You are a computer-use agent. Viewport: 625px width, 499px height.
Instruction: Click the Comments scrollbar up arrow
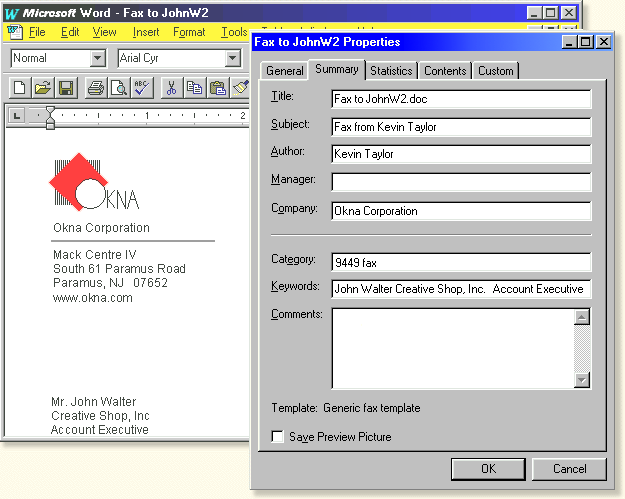click(x=582, y=317)
